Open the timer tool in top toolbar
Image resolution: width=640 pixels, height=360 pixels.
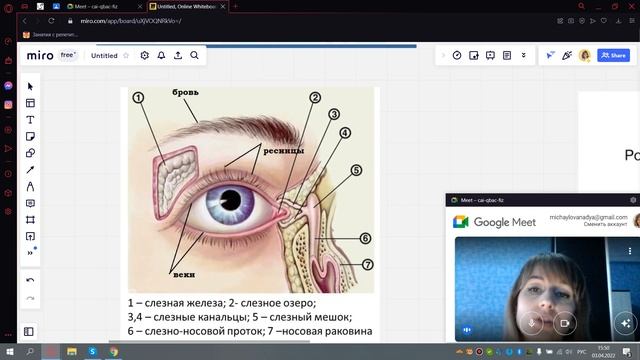tap(457, 55)
